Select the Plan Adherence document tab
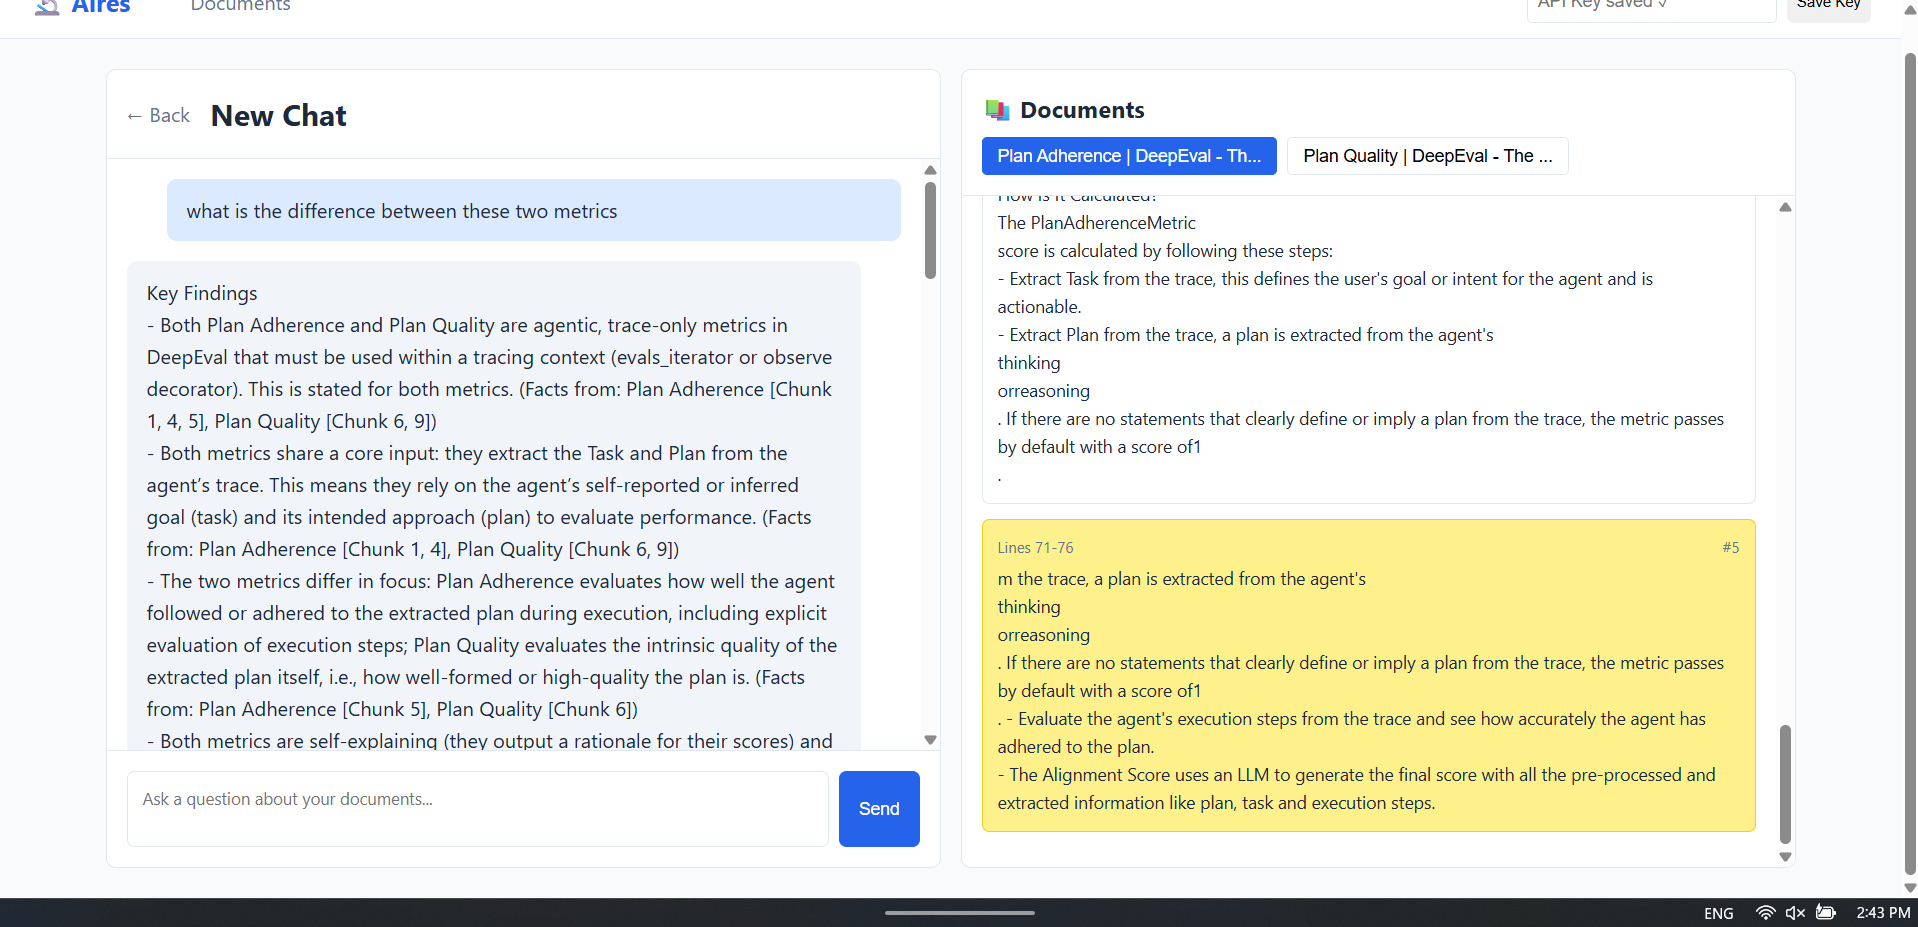 coord(1128,156)
